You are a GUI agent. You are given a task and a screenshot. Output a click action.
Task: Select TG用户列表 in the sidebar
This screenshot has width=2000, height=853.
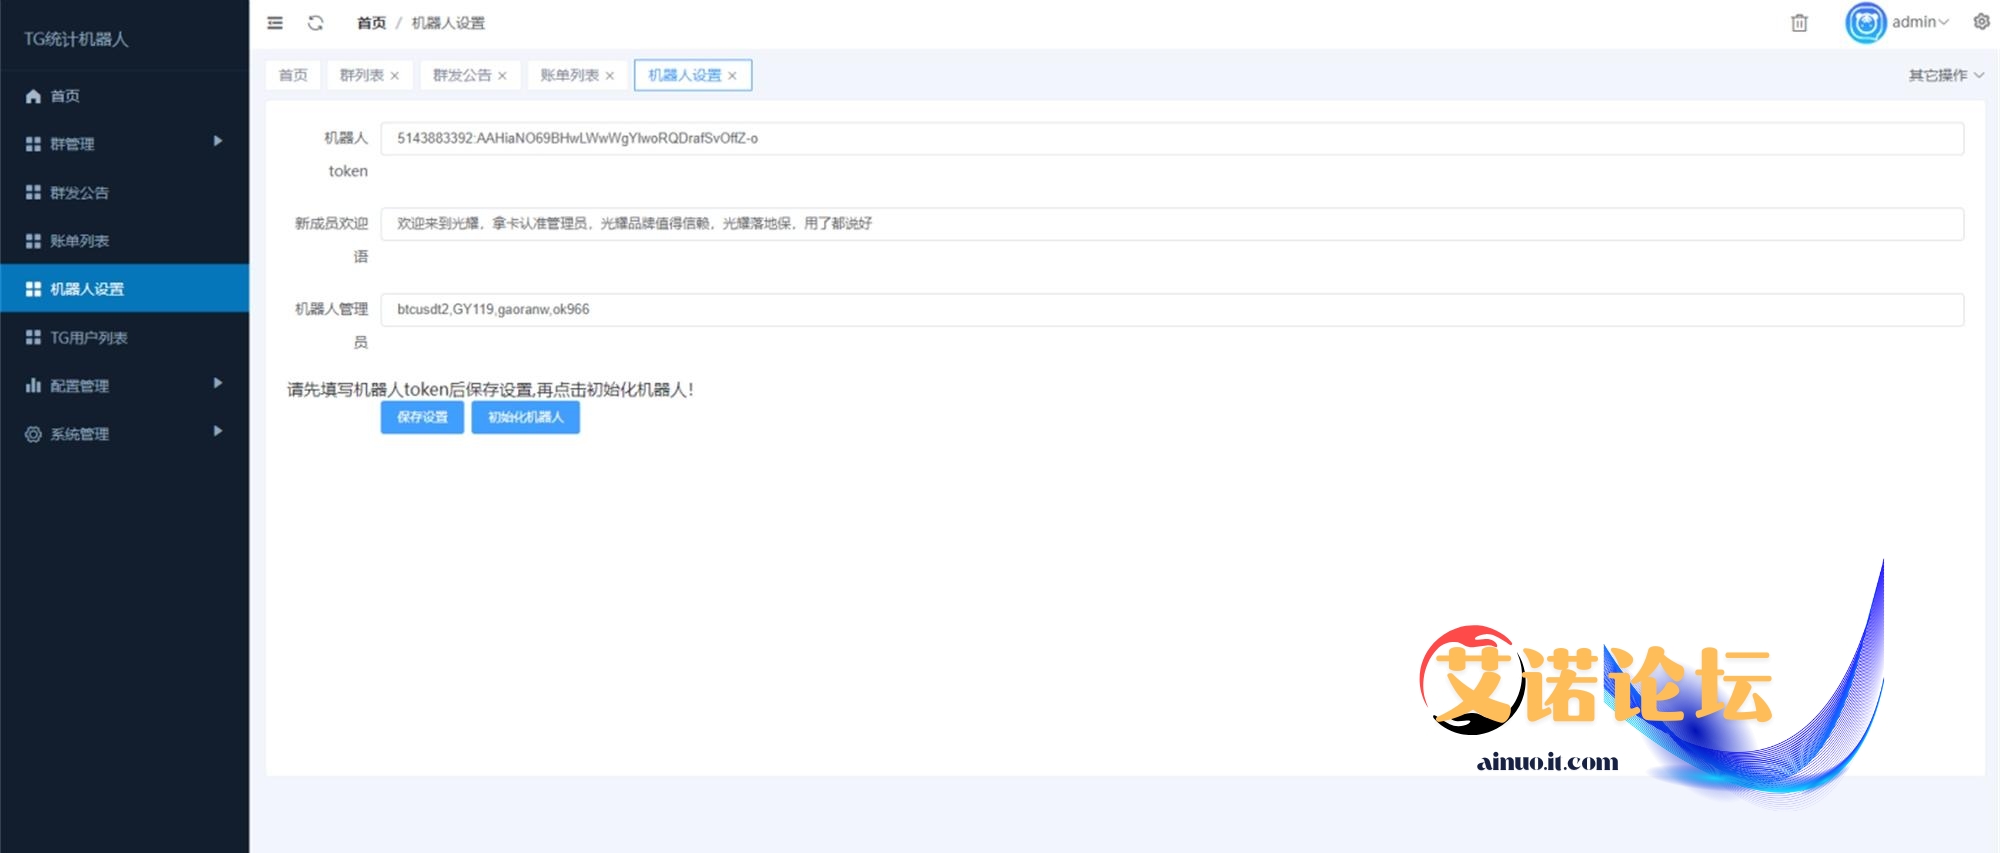click(89, 337)
